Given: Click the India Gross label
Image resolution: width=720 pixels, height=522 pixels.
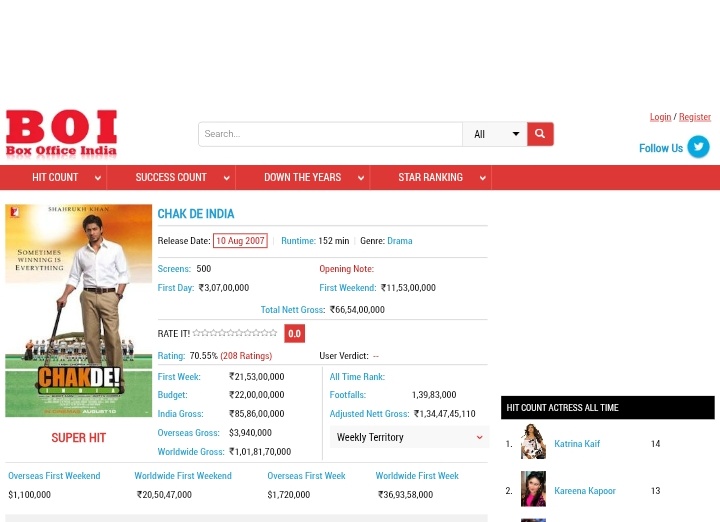Looking at the screenshot, I should [x=180, y=414].
